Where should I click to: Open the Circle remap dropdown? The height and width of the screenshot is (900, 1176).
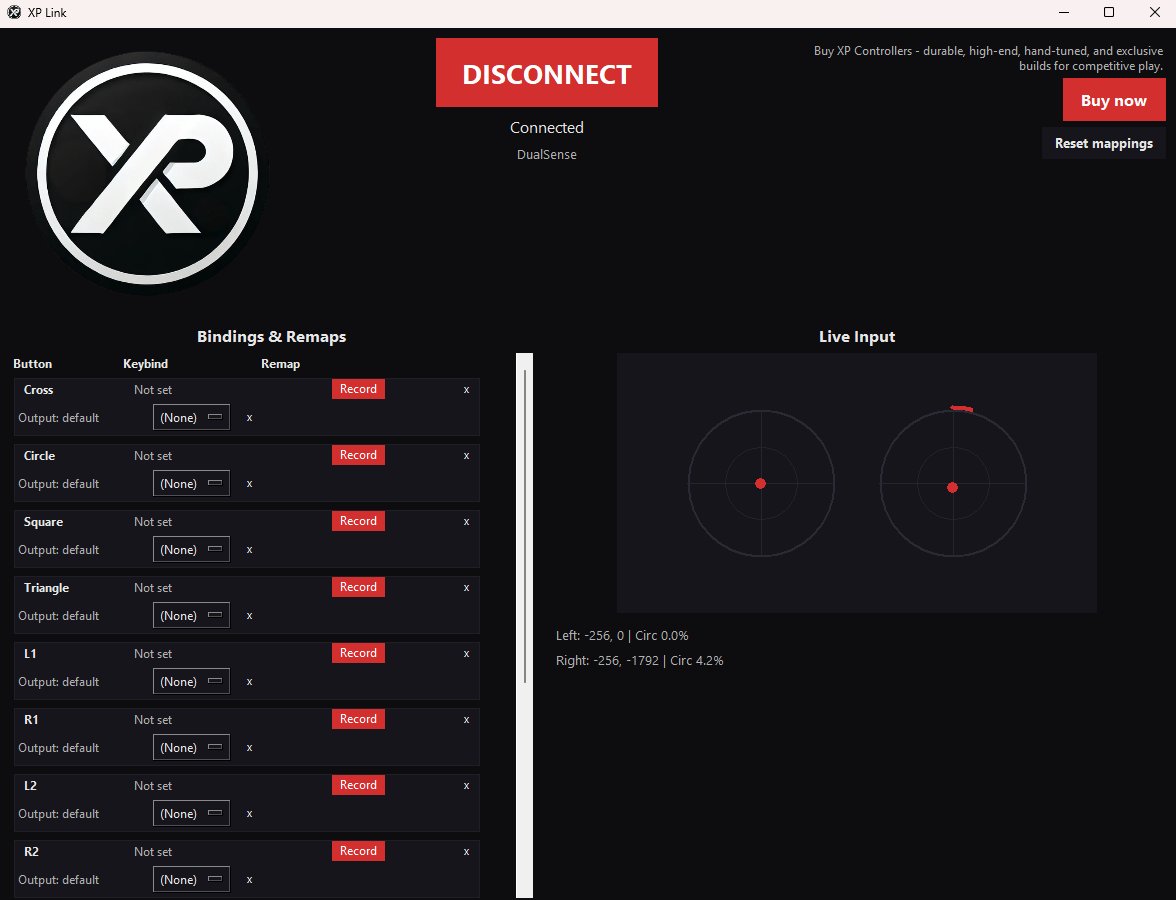tap(191, 484)
